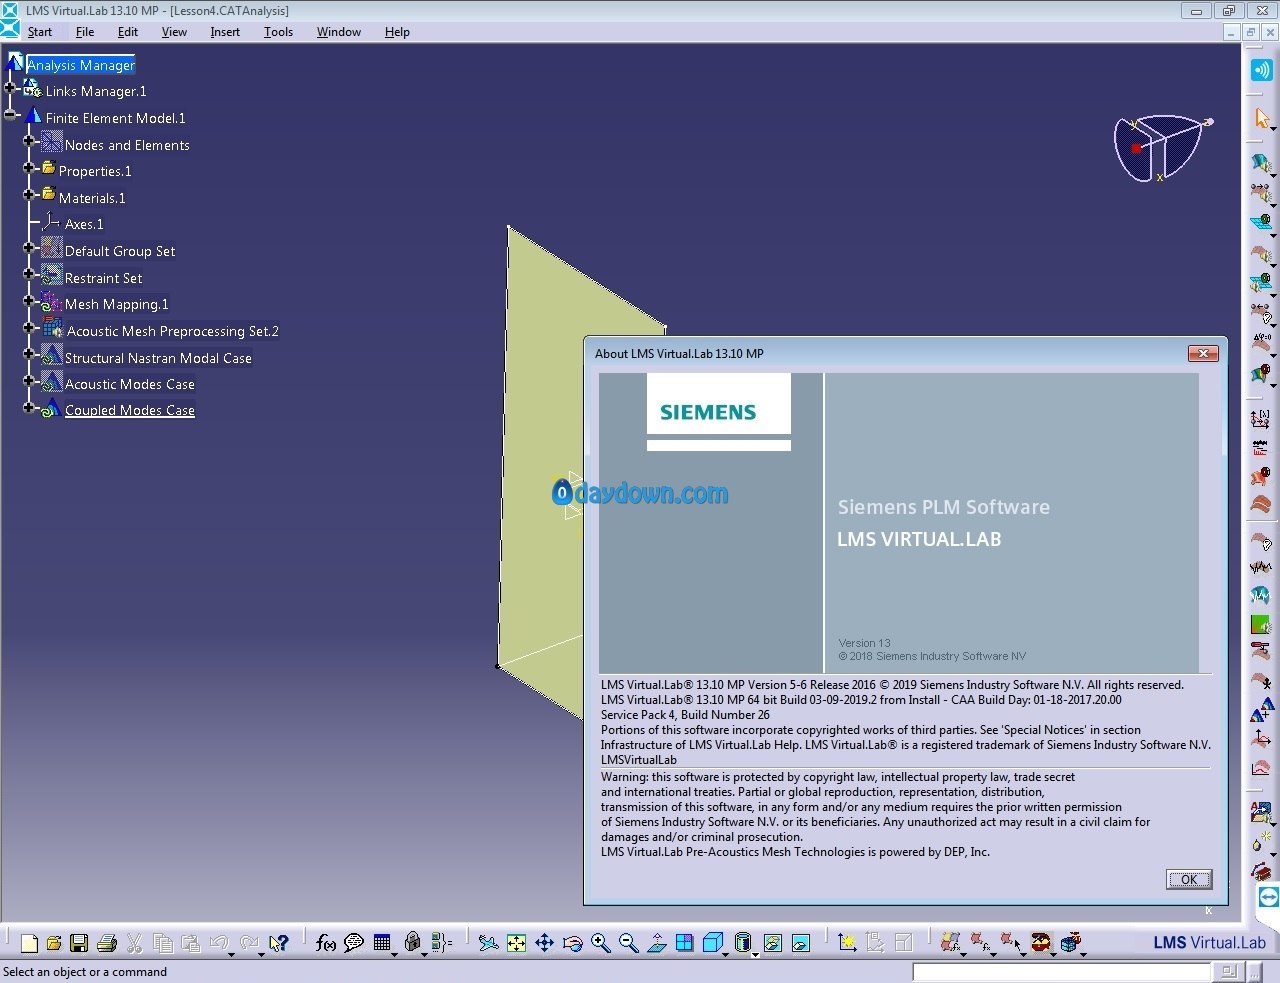Click the Print icon in the bottom toolbar

coord(107,942)
